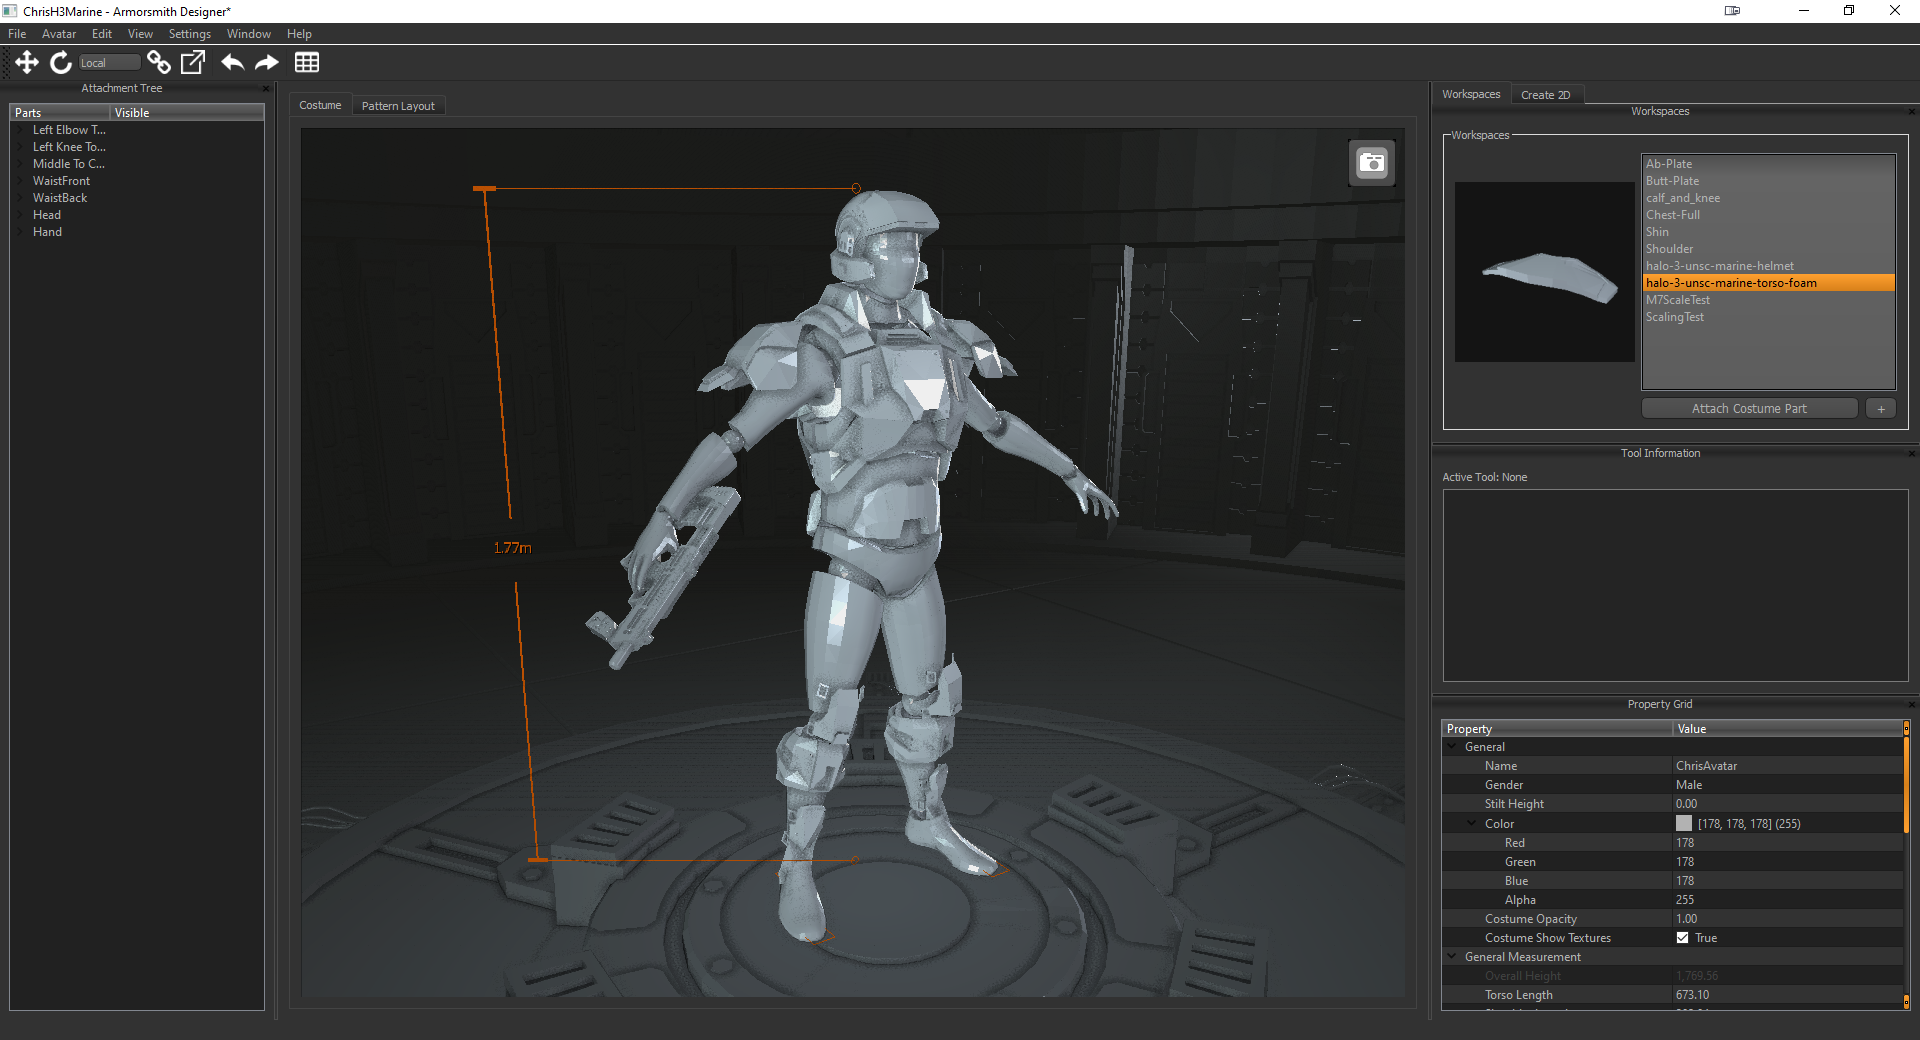
Task: Select Shoulder workspace
Action: pyautogui.click(x=1769, y=249)
